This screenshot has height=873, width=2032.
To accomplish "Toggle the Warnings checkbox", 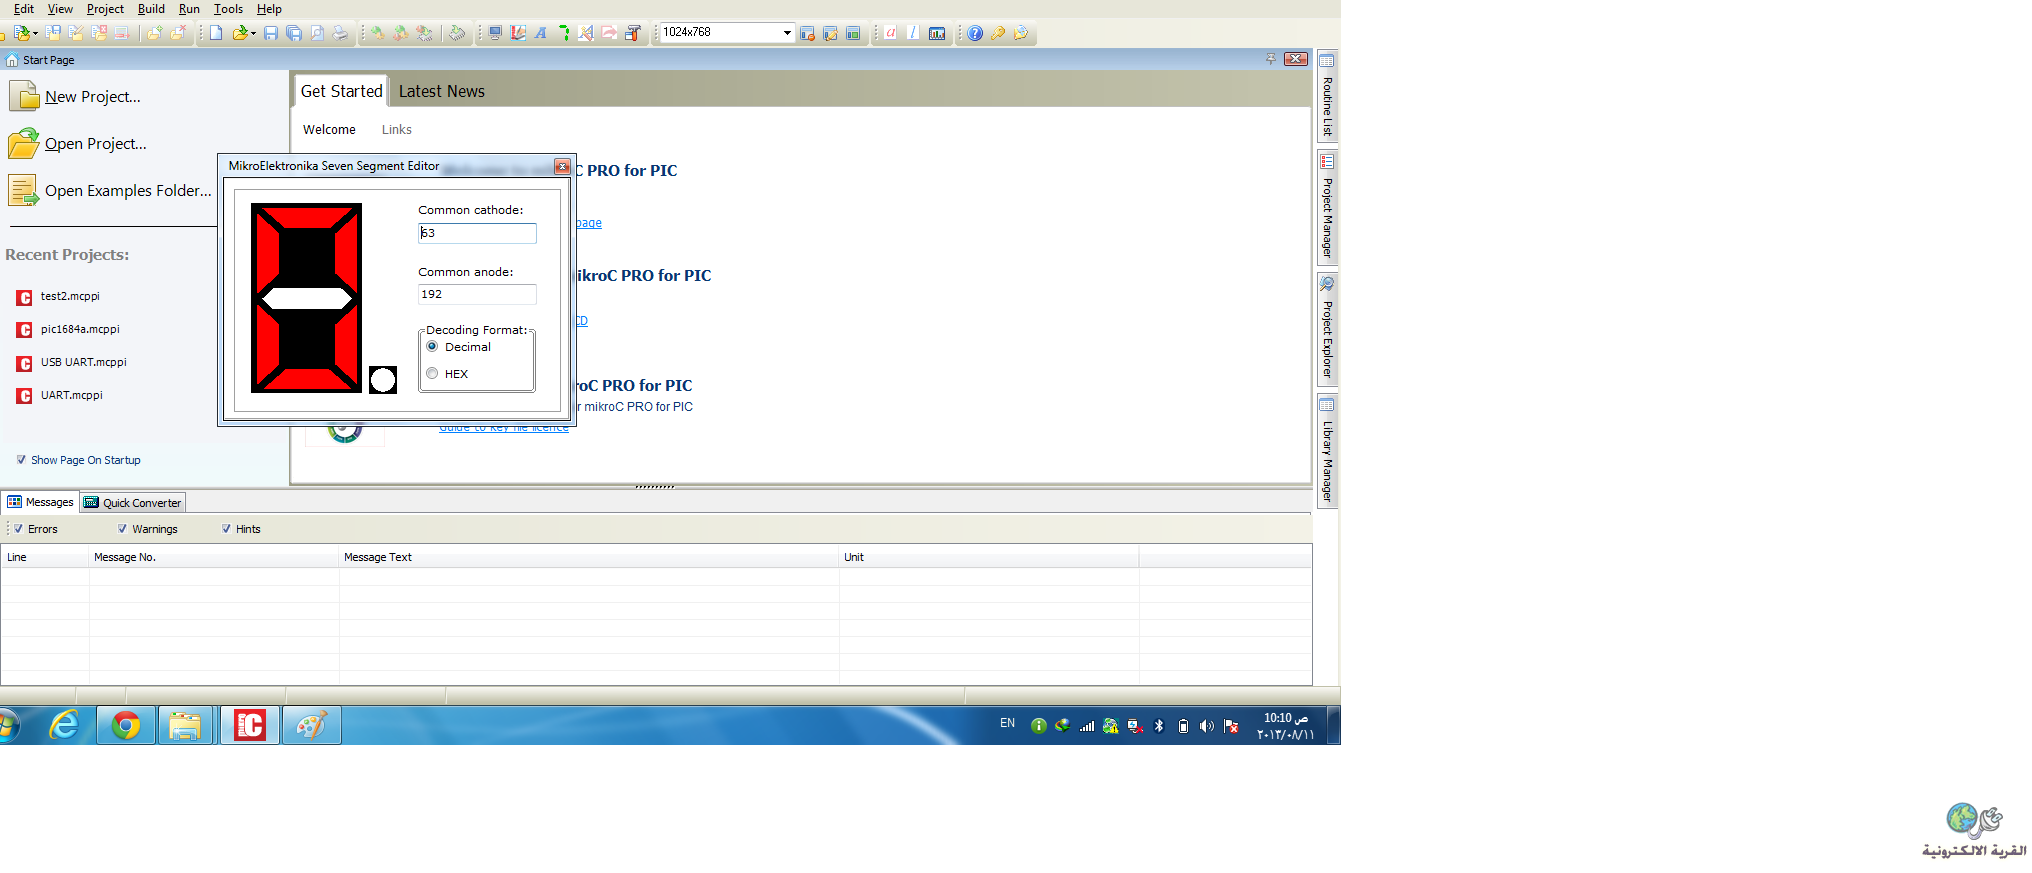I will 122,529.
